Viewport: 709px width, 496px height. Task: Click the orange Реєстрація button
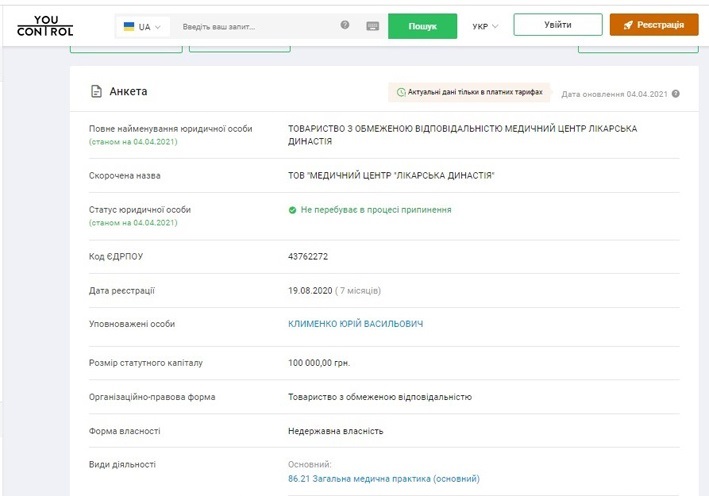654,24
